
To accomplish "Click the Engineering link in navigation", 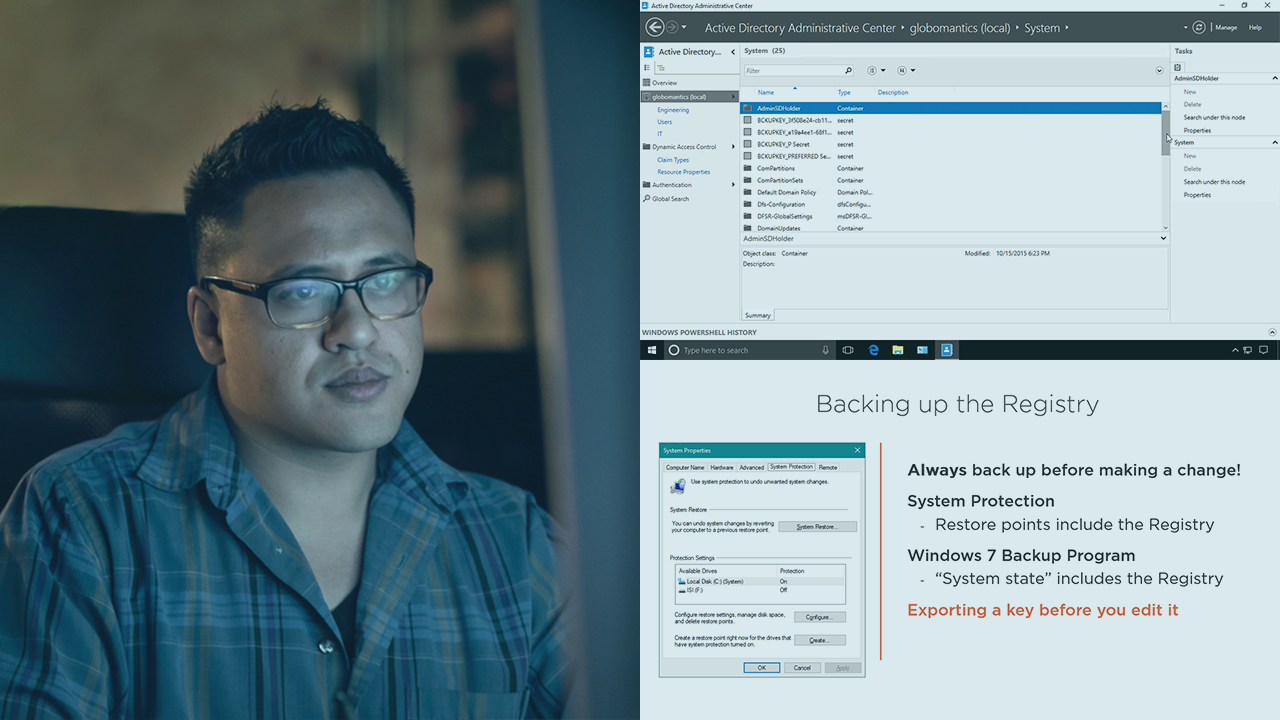I will 673,110.
